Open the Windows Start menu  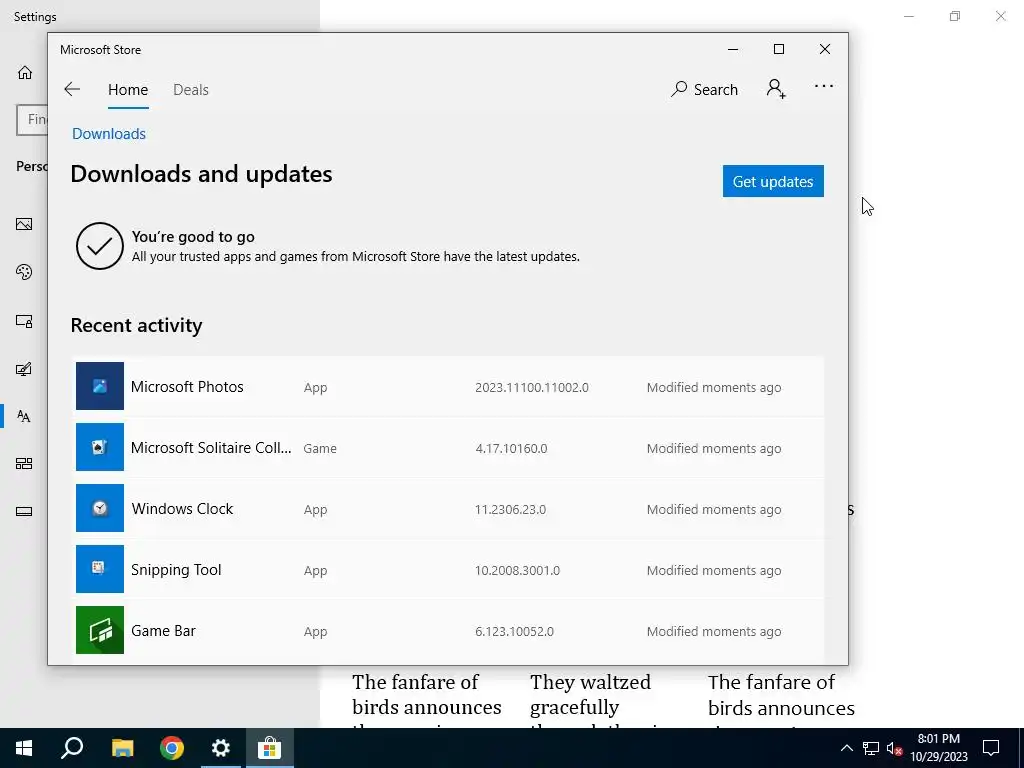click(x=24, y=748)
